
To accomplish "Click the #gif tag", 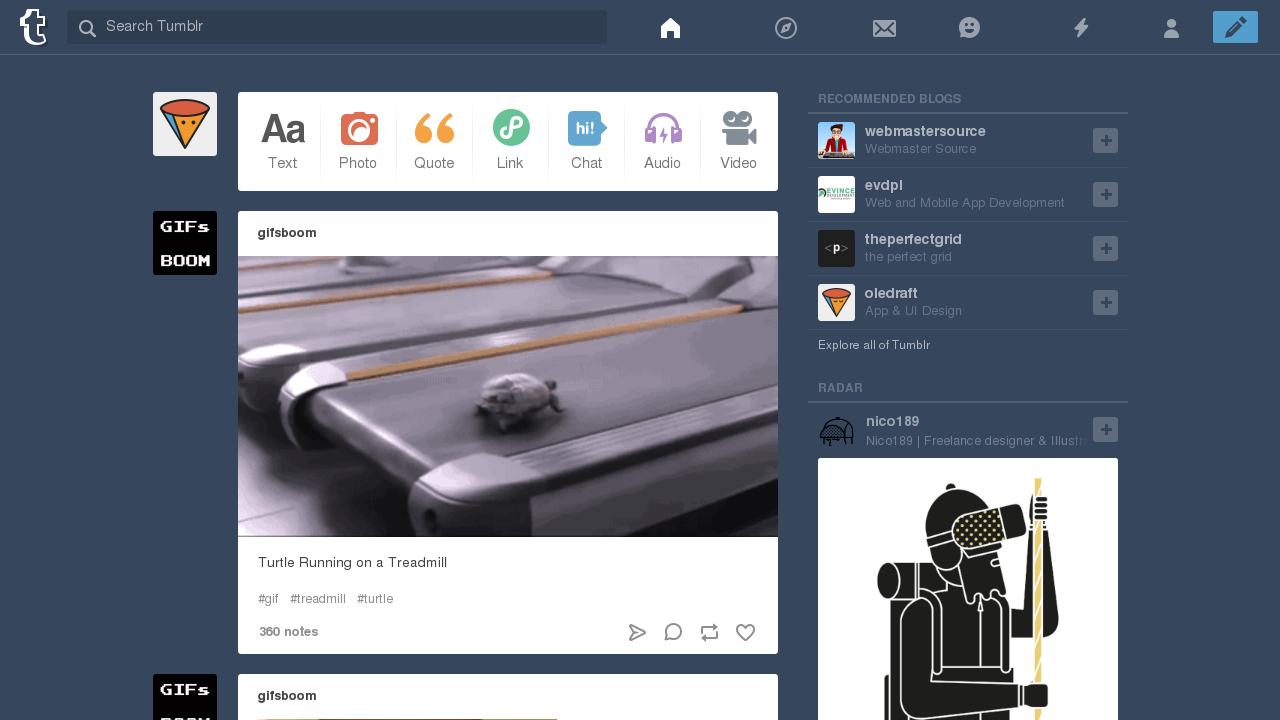I will 268,599.
